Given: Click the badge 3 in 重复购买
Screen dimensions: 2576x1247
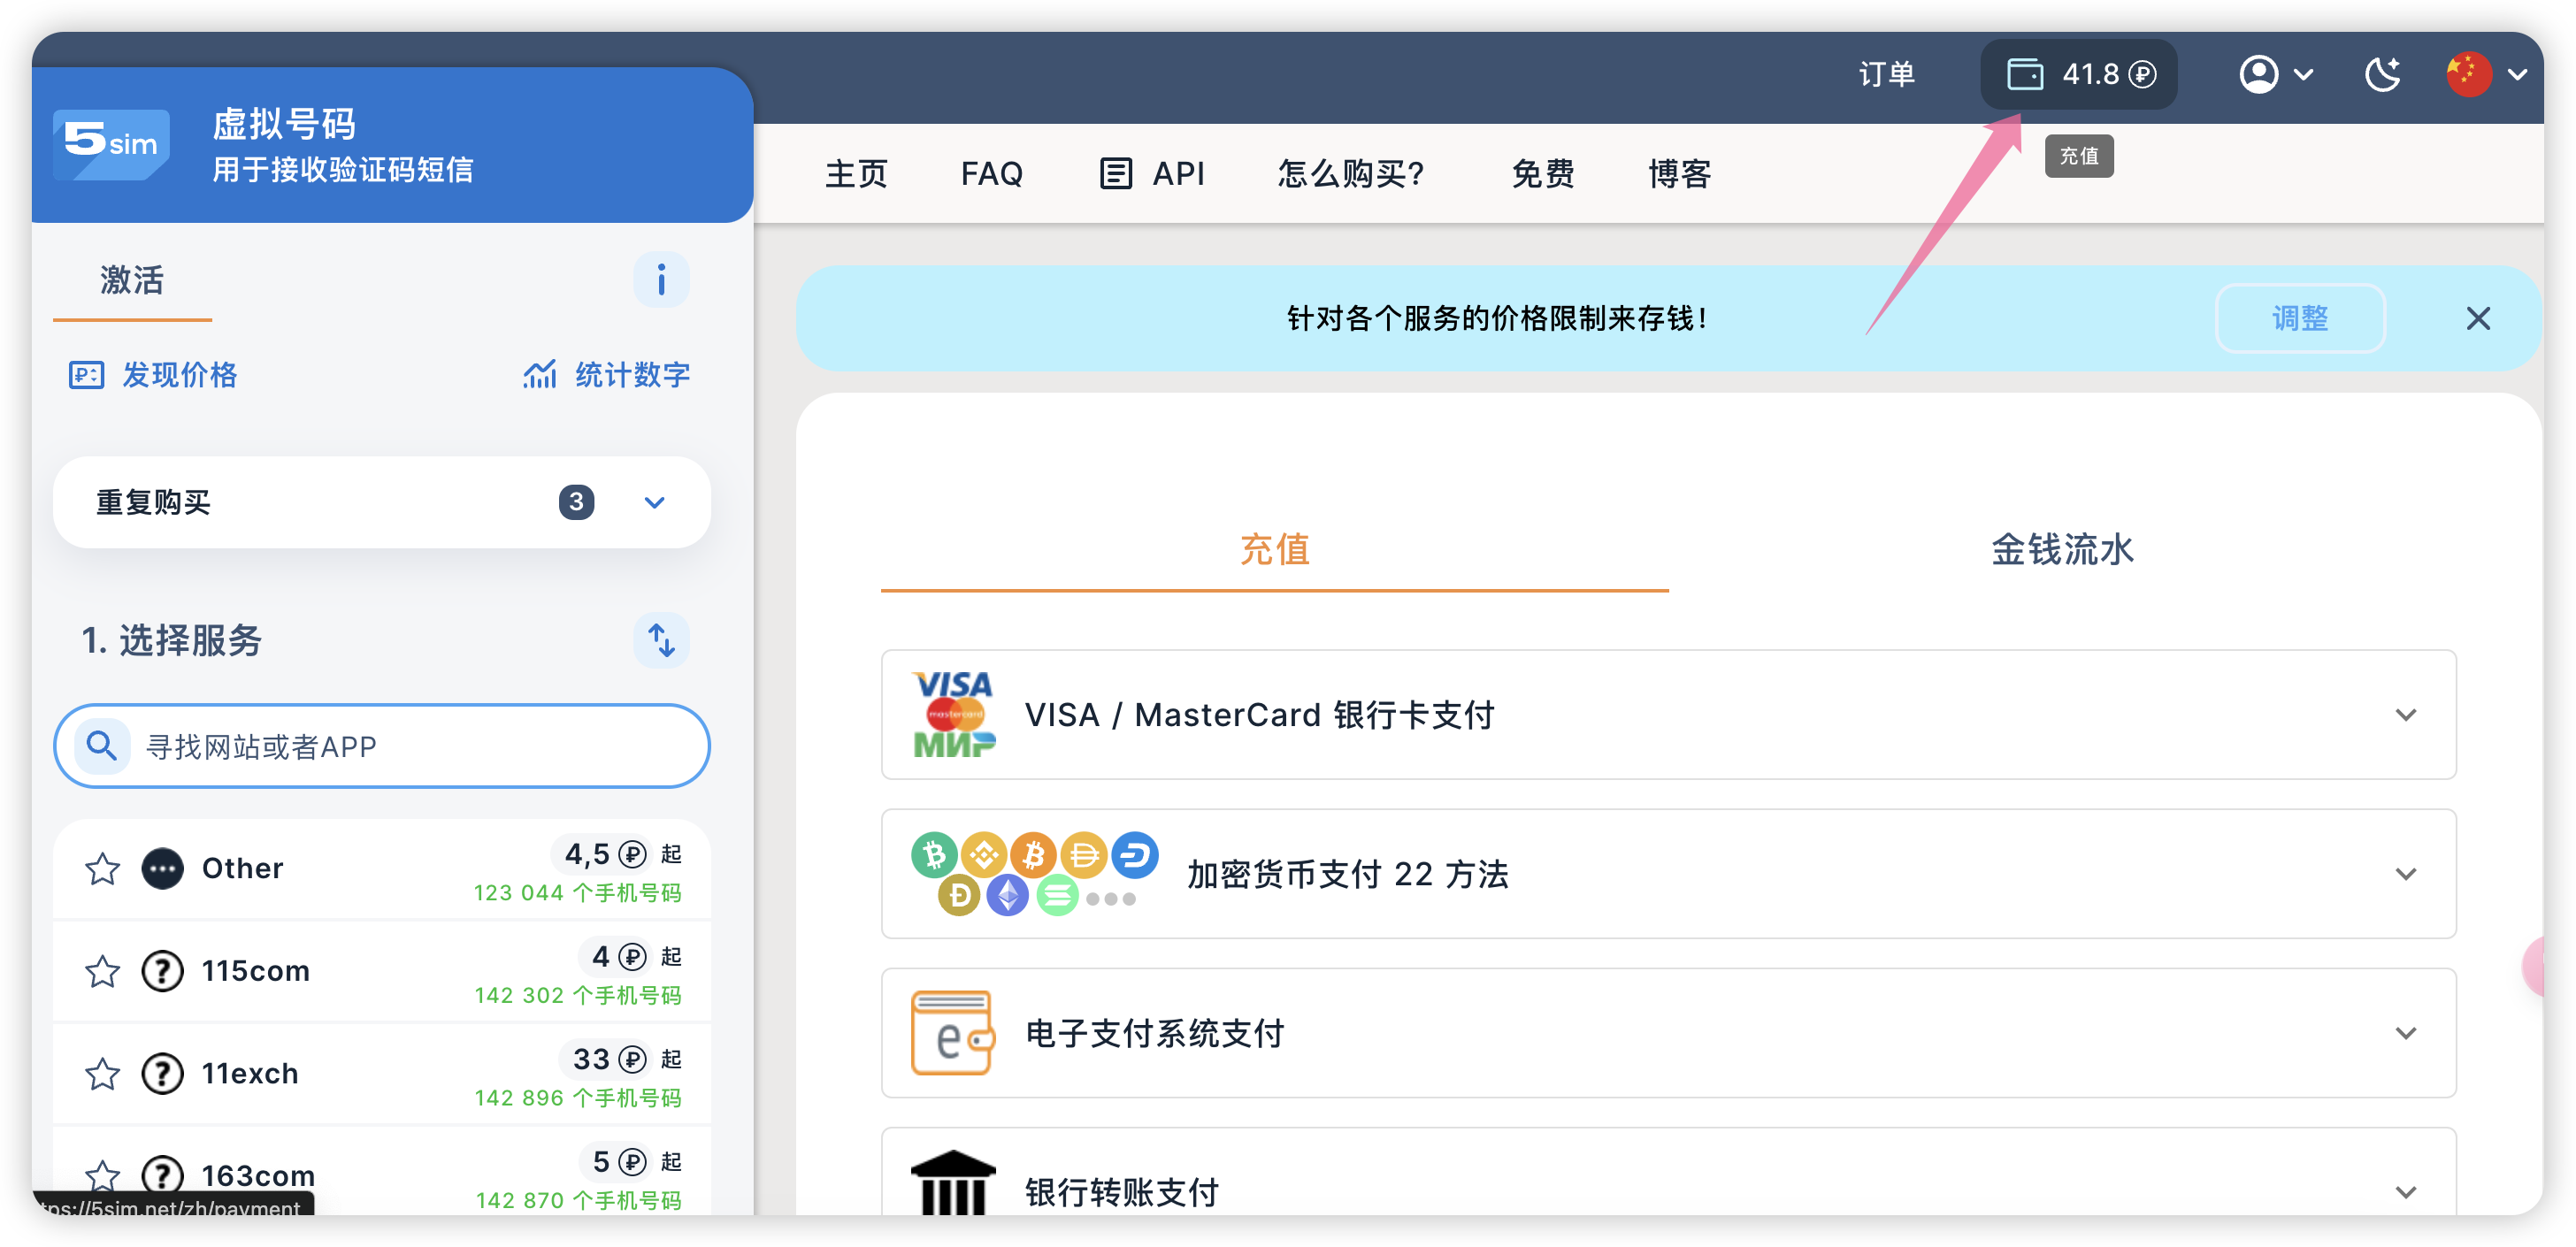Looking at the screenshot, I should 576,502.
